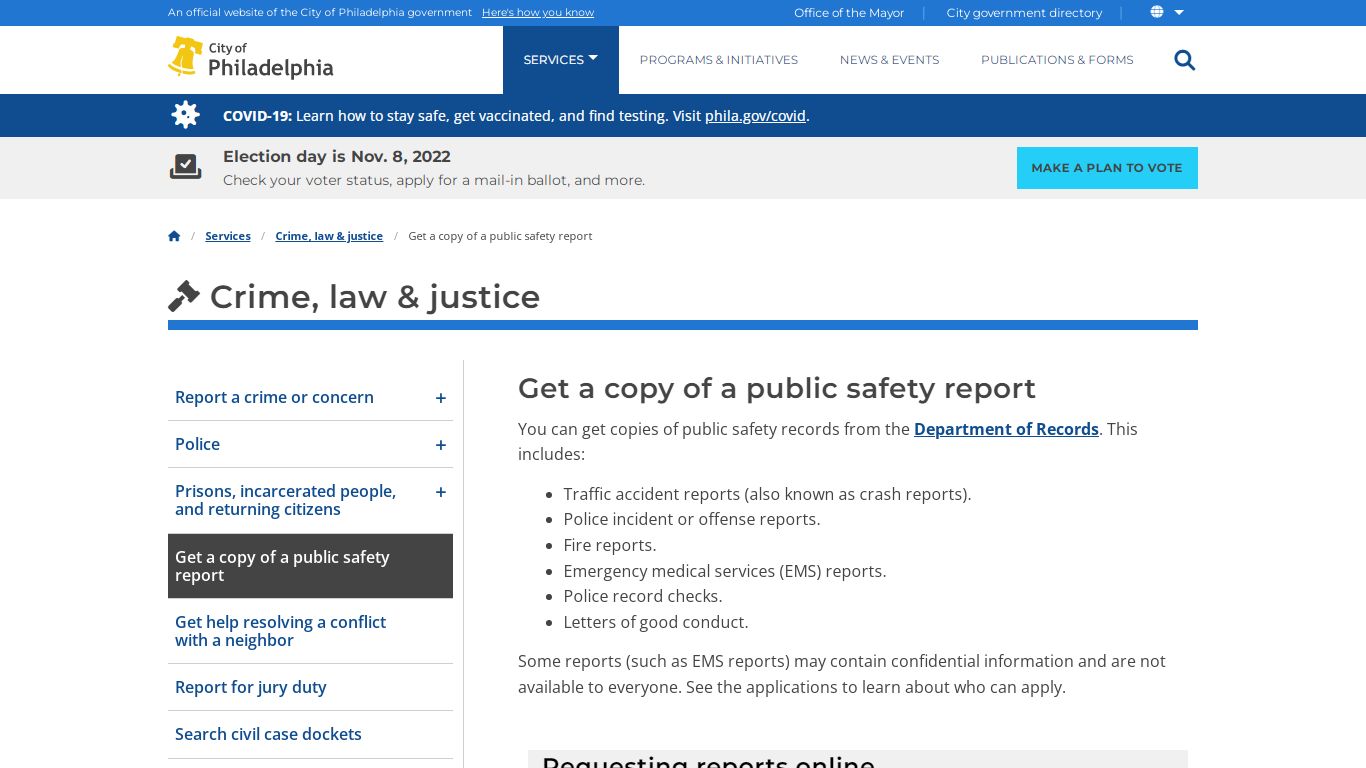1366x768 pixels.
Task: Click the Department of Records link
Action: (1006, 429)
